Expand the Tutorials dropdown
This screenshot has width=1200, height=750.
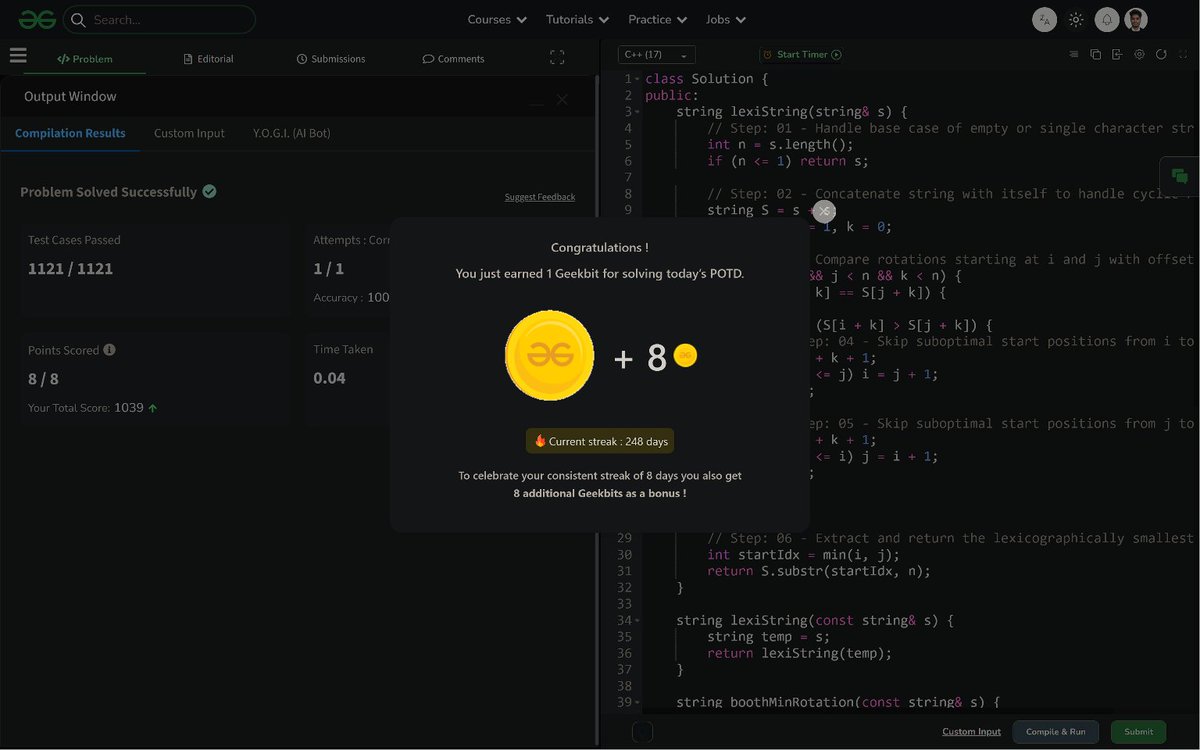[x=577, y=19]
